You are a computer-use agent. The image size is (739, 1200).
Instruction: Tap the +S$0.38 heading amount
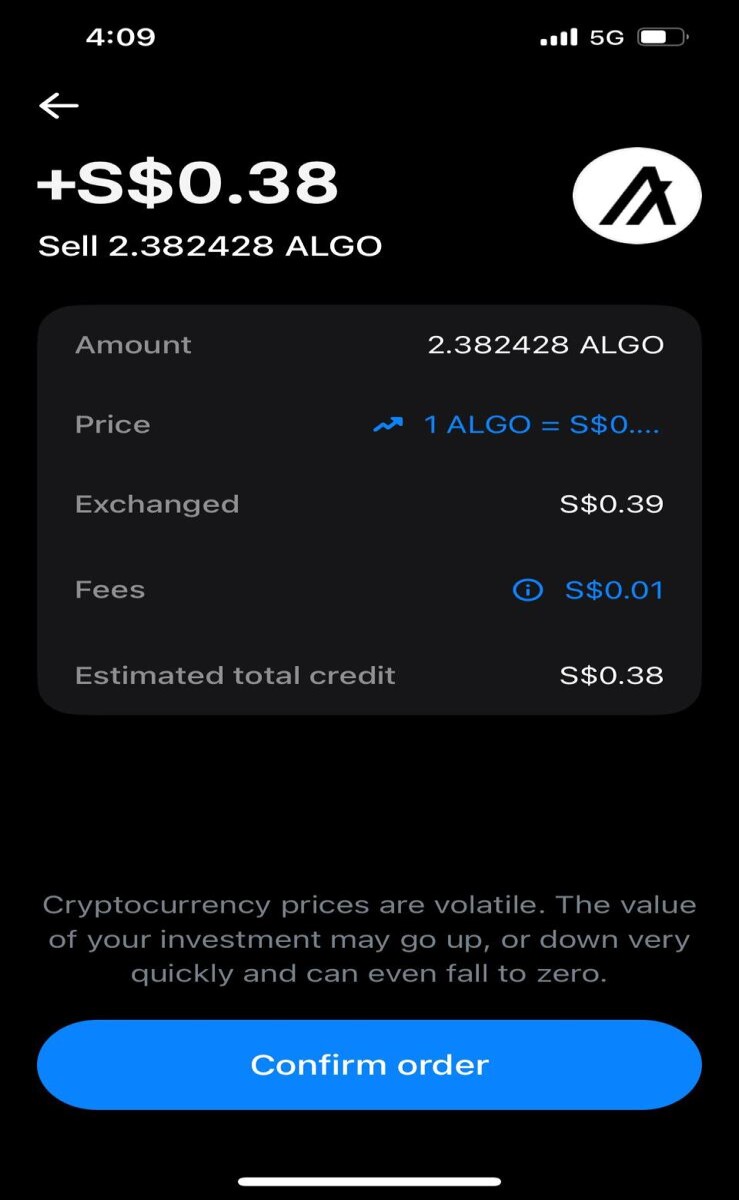click(188, 183)
